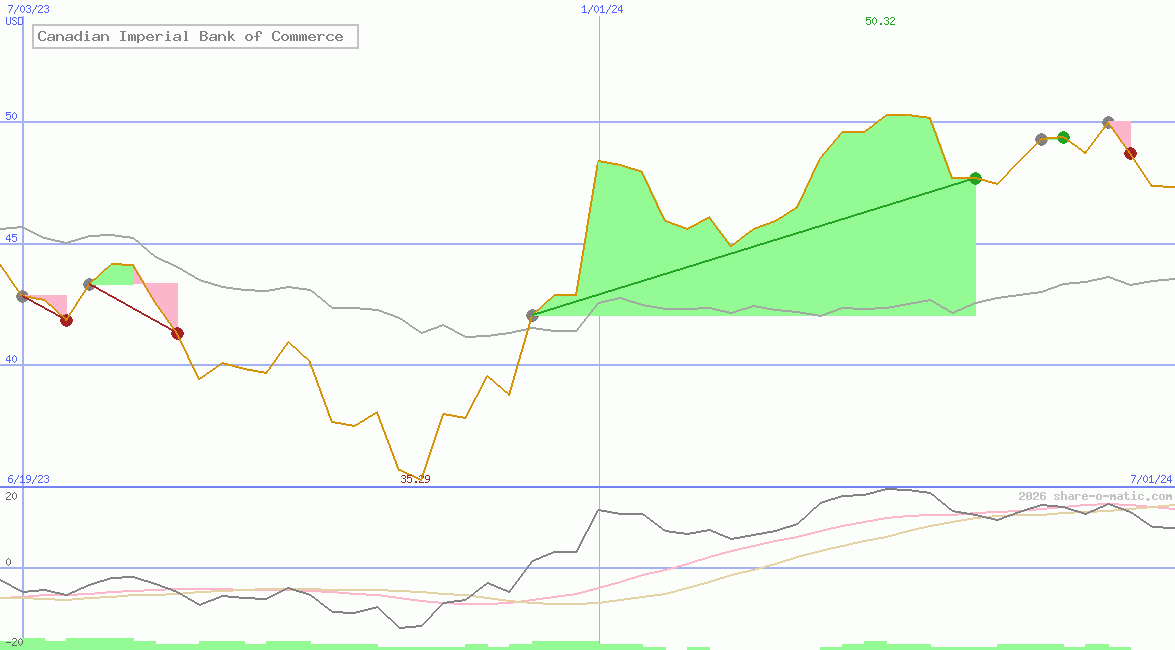The height and width of the screenshot is (650, 1175).
Task: Click the 1/01/24 date label
Action: [x=602, y=9]
